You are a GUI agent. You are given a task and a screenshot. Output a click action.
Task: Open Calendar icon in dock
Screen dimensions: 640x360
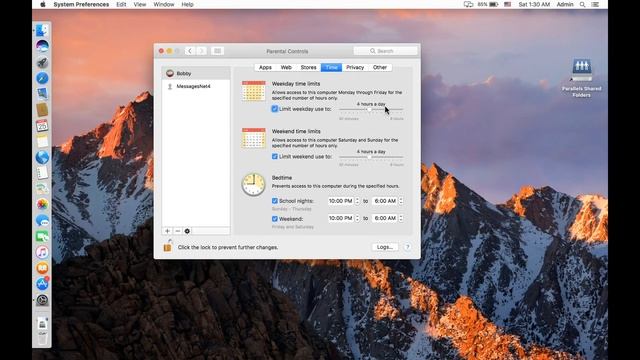pyautogui.click(x=42, y=125)
